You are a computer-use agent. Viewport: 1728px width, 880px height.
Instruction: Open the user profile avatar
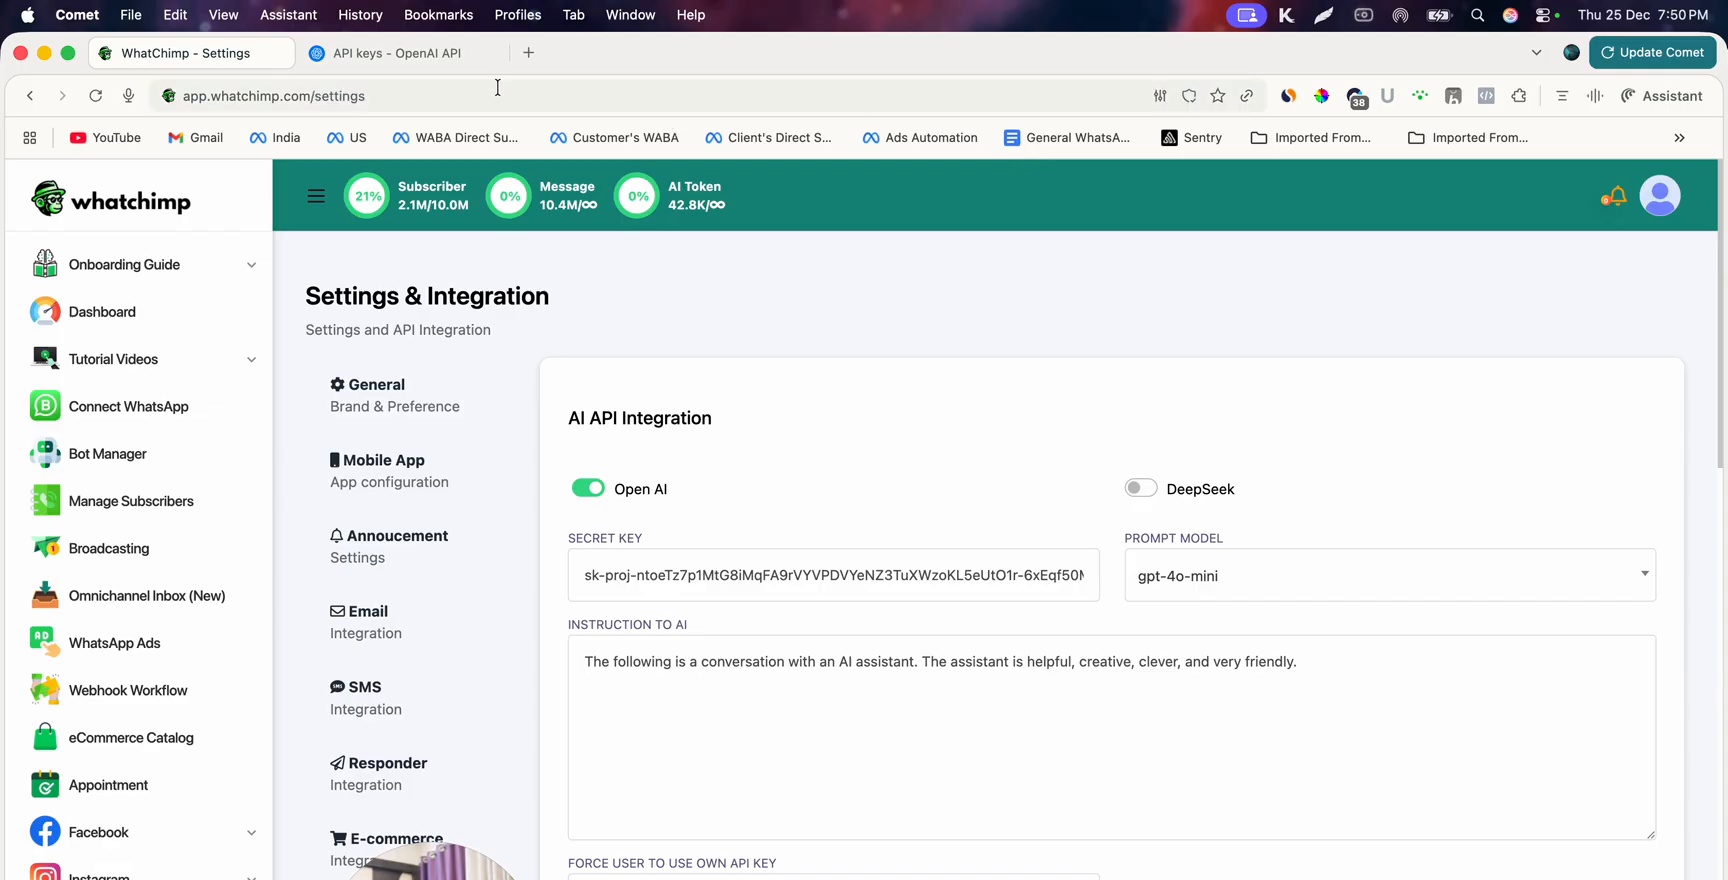coord(1660,196)
